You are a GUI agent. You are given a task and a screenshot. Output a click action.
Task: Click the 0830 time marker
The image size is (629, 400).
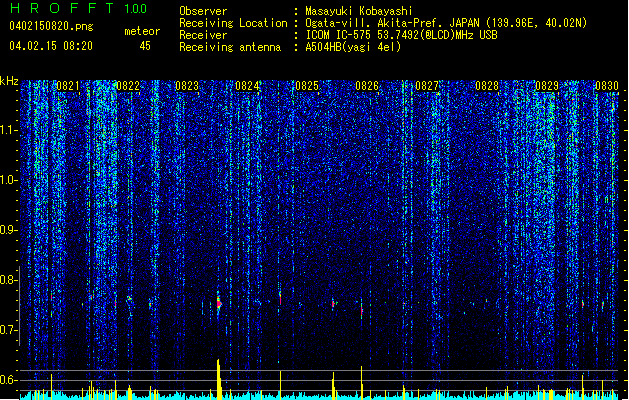[x=607, y=86]
